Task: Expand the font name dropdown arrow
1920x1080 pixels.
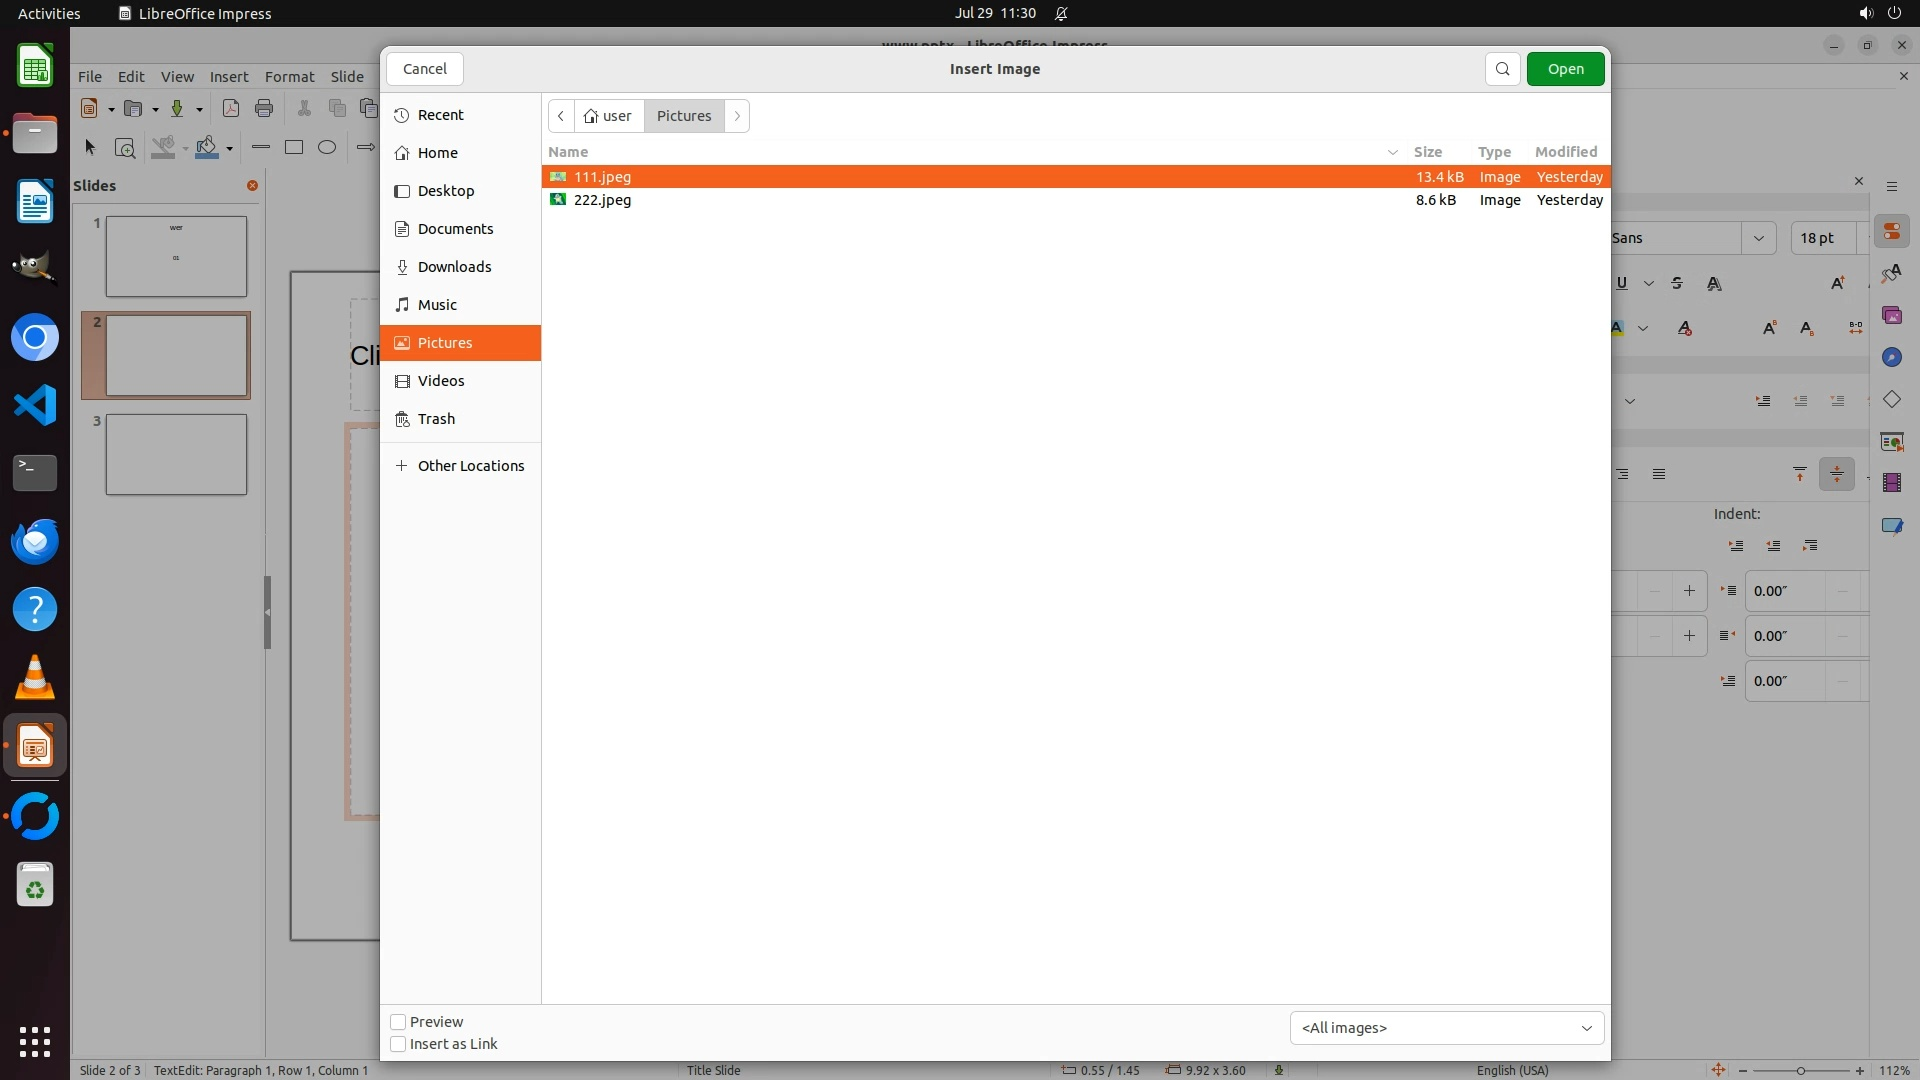Action: pyautogui.click(x=1758, y=238)
